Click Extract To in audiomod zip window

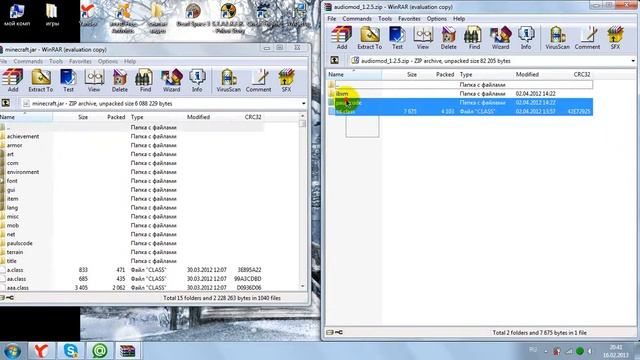point(369,38)
